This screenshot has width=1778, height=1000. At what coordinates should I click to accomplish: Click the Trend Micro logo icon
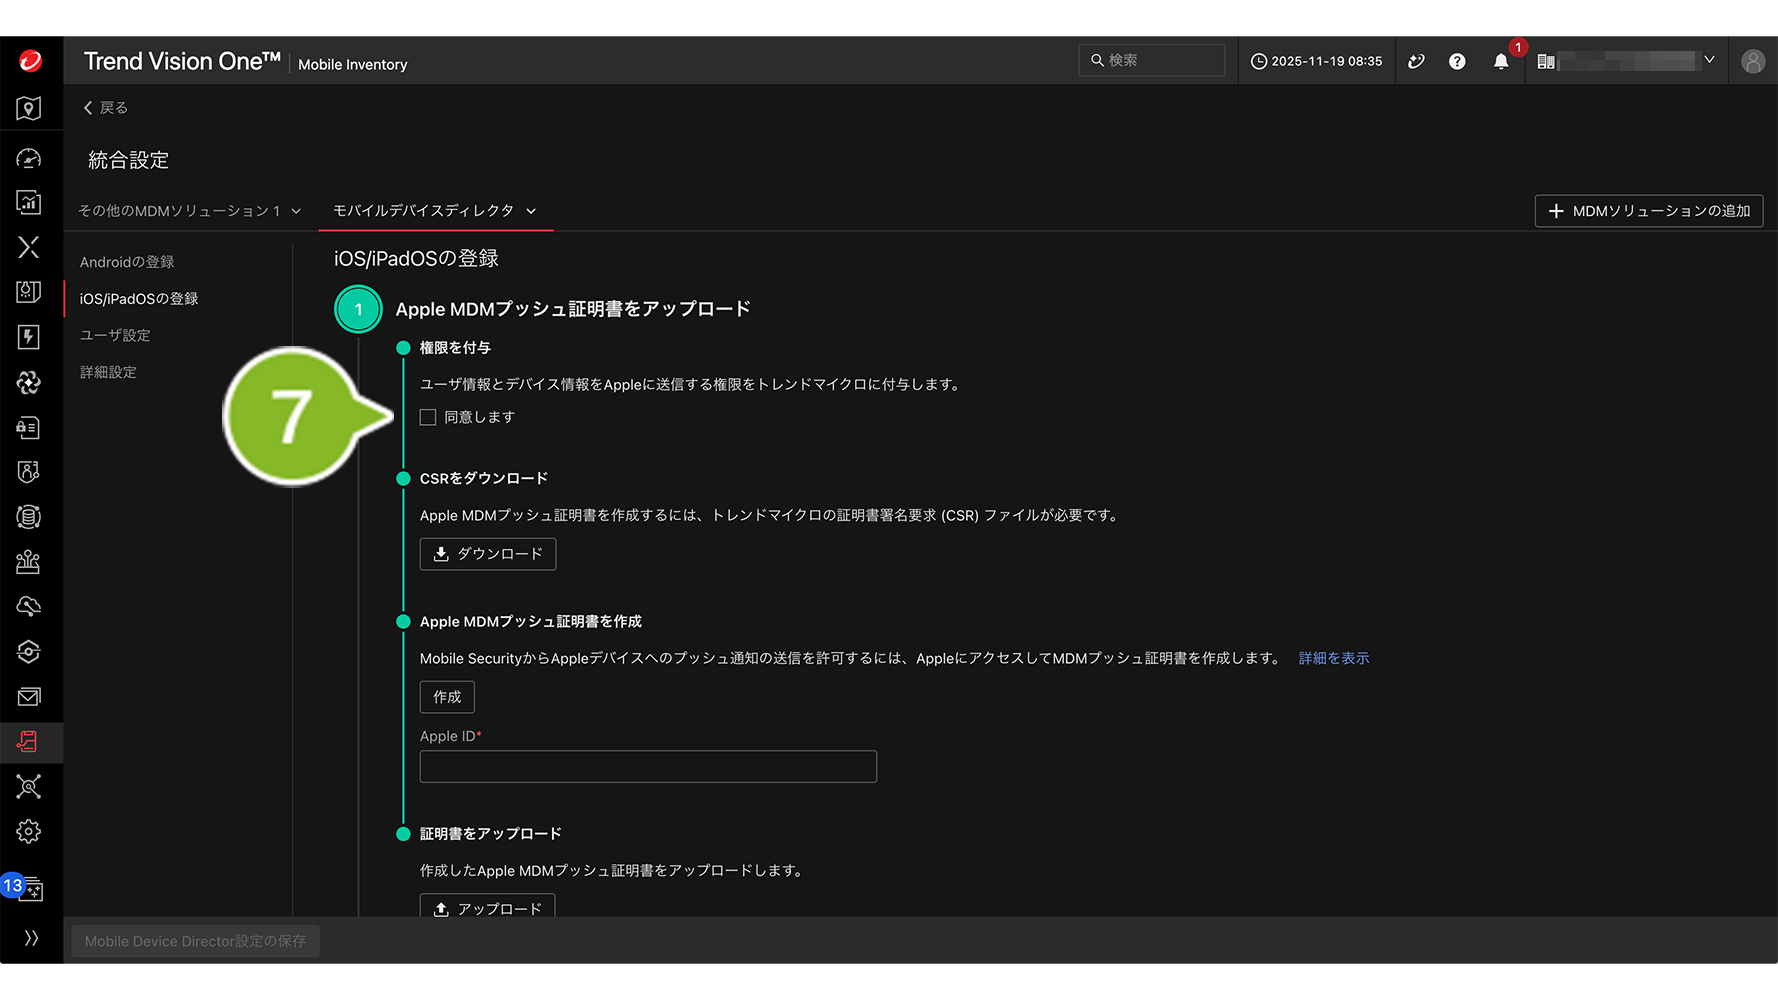point(31,61)
